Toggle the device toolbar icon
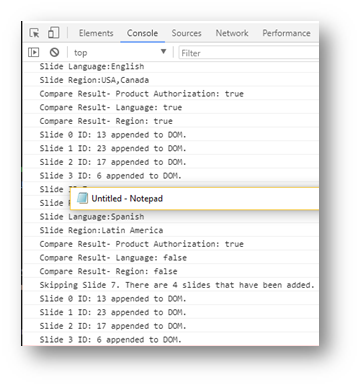 [53, 33]
